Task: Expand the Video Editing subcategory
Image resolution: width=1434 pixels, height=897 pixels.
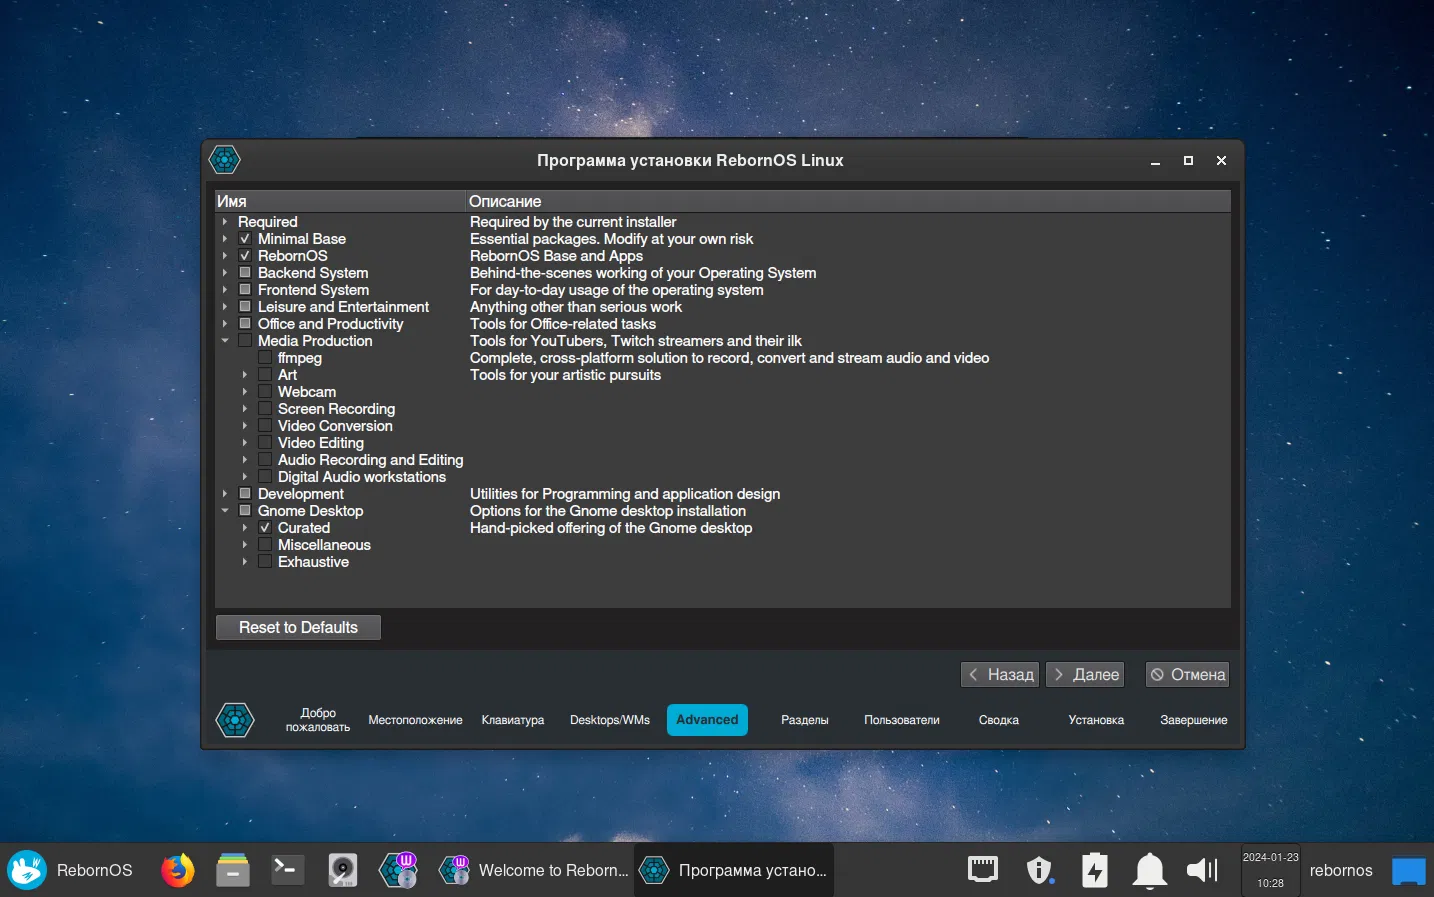Action: [245, 443]
